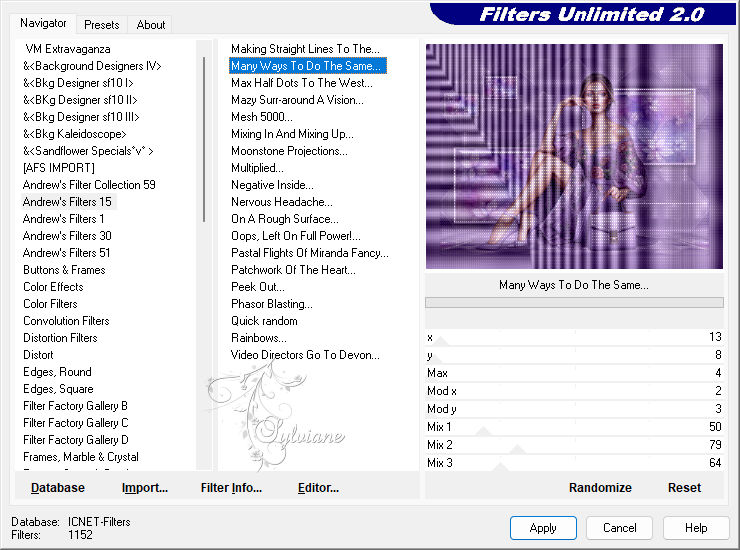Select Filter Factory Gallery B

click(x=76, y=406)
